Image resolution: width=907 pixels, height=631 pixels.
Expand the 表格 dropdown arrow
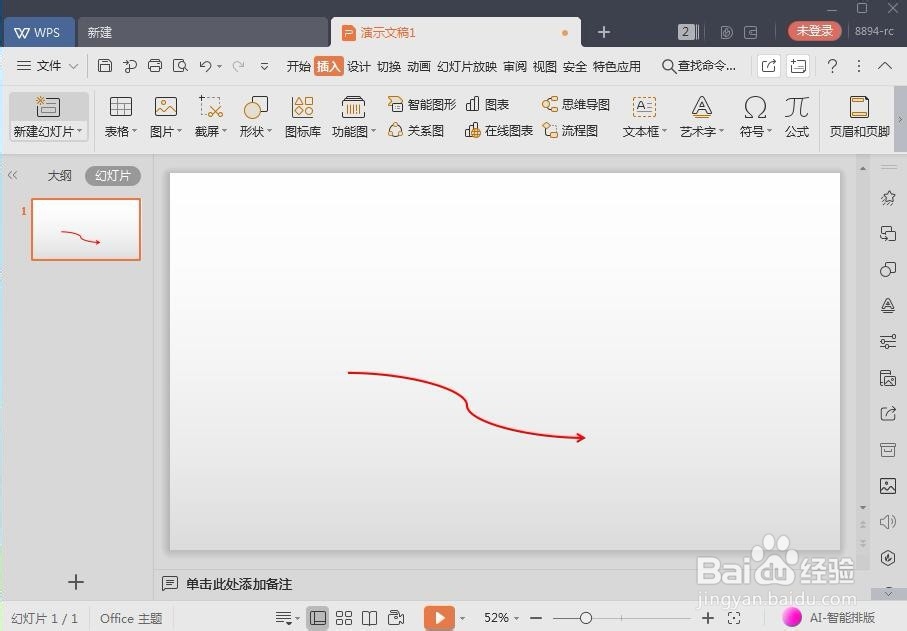pyautogui.click(x=134, y=131)
